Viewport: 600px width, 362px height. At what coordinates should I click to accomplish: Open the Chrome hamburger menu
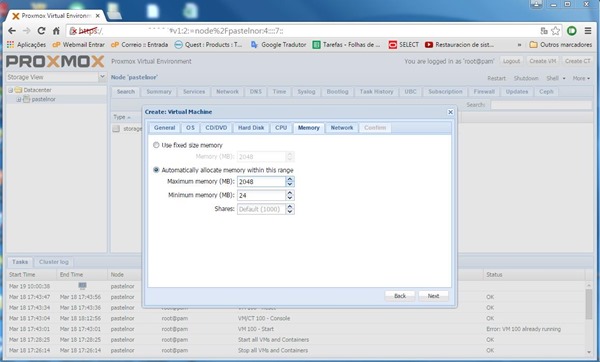[x=588, y=31]
